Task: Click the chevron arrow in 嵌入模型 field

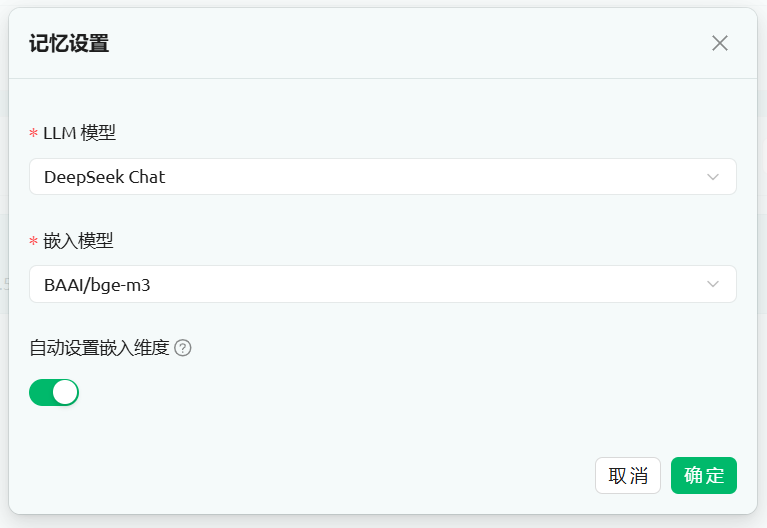Action: click(713, 284)
